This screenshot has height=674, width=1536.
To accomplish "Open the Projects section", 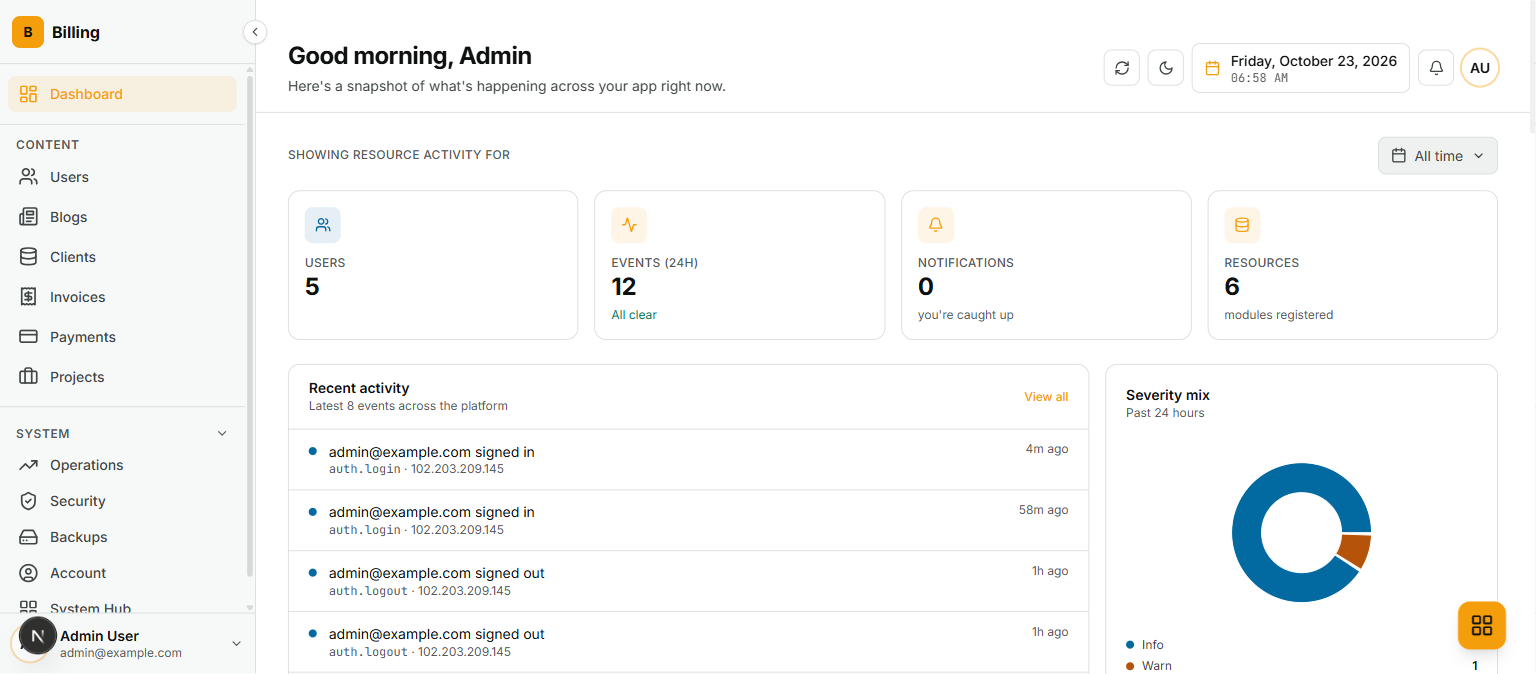I will [x=122, y=377].
